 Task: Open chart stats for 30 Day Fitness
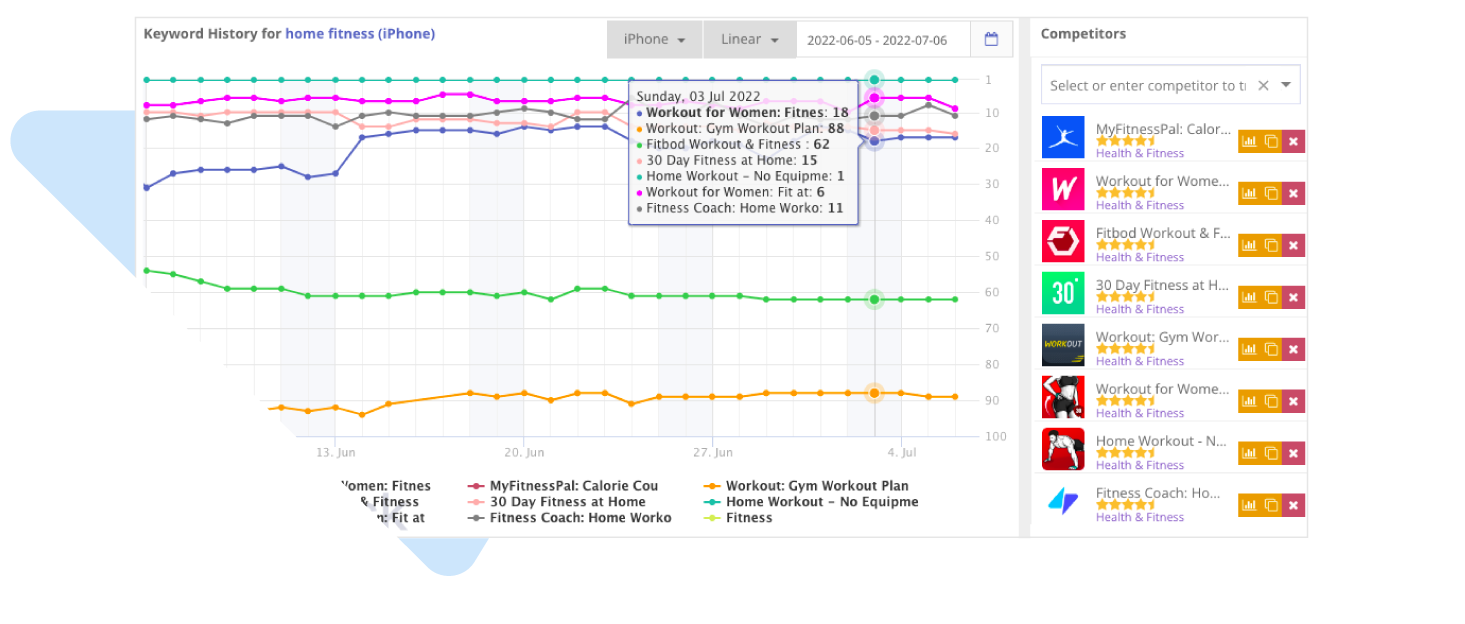[1249, 296]
